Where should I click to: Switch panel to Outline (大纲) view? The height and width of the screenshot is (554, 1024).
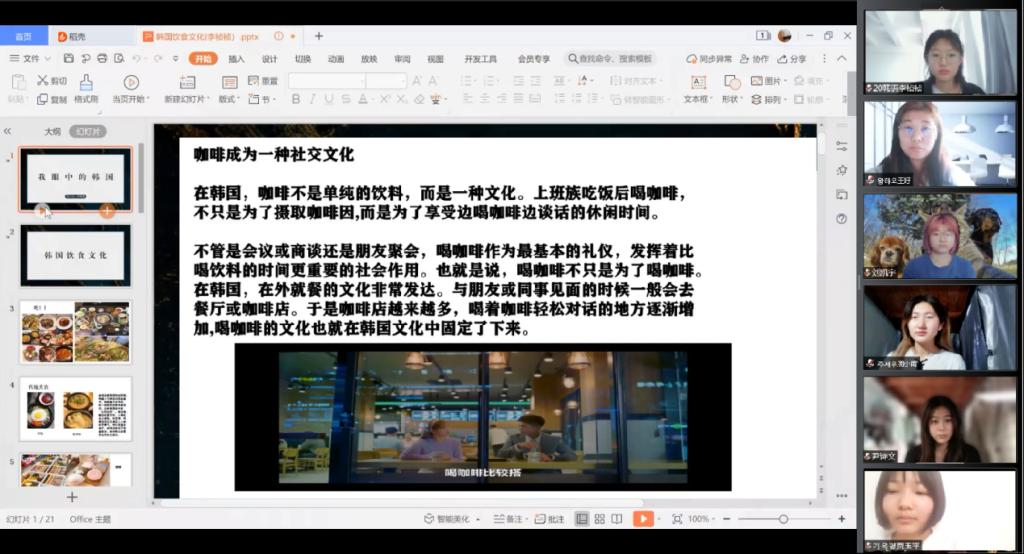pos(52,131)
